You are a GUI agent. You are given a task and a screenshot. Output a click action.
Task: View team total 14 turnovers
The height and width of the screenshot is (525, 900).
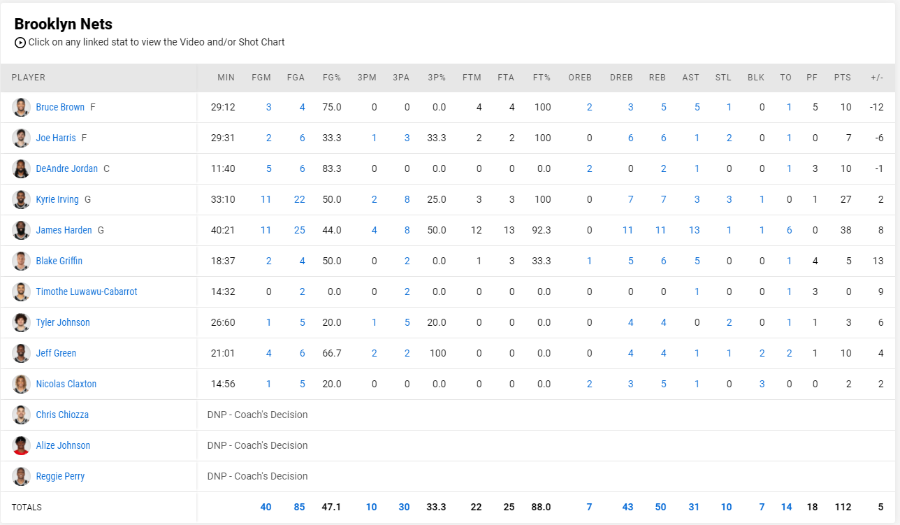click(x=786, y=507)
